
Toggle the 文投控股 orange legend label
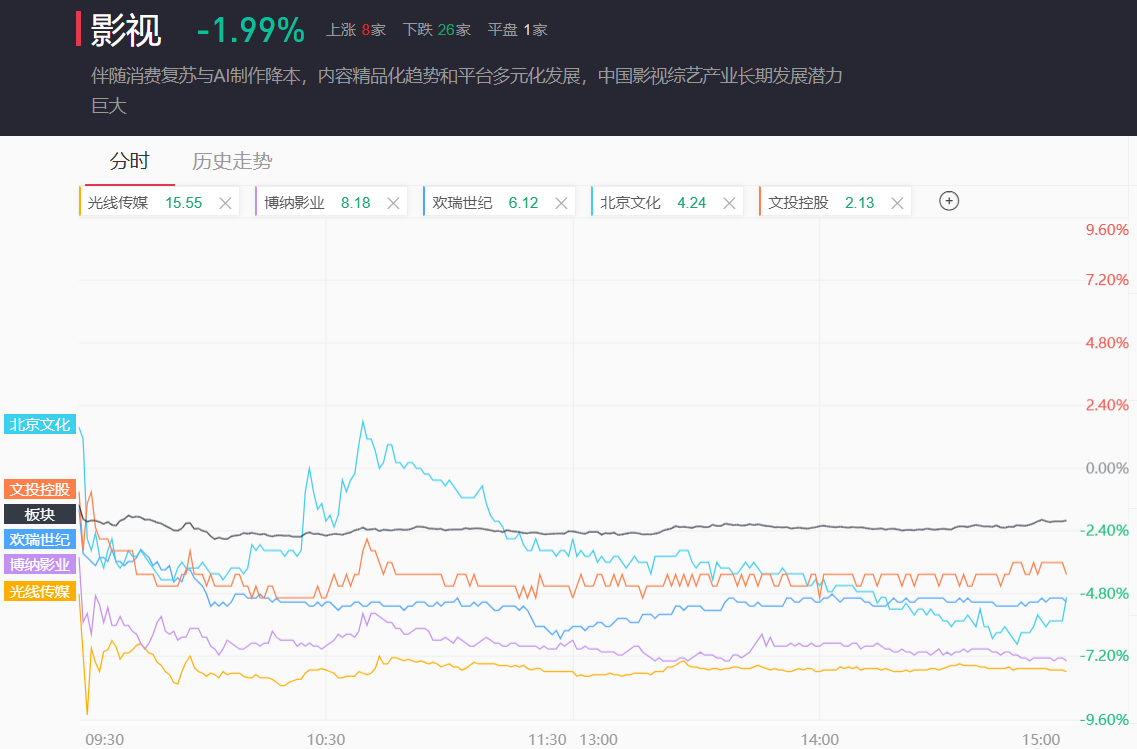40,489
